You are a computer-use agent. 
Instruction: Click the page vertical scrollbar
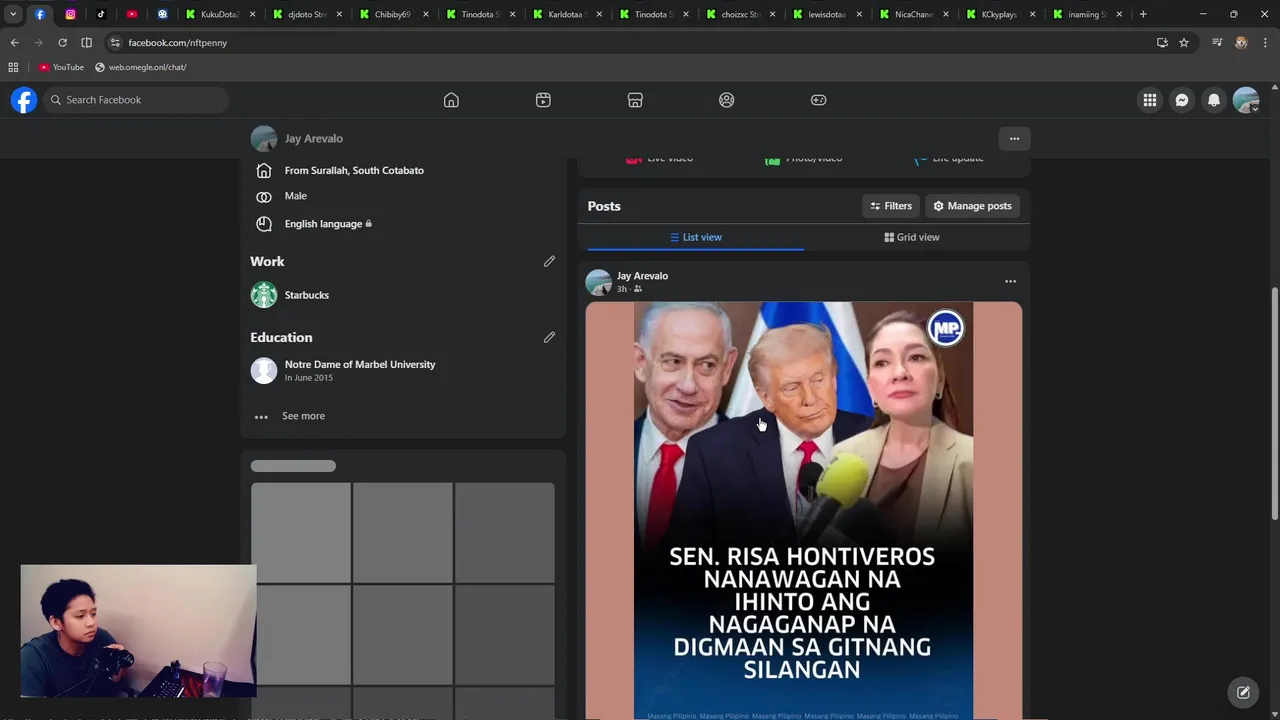[x=1274, y=402]
